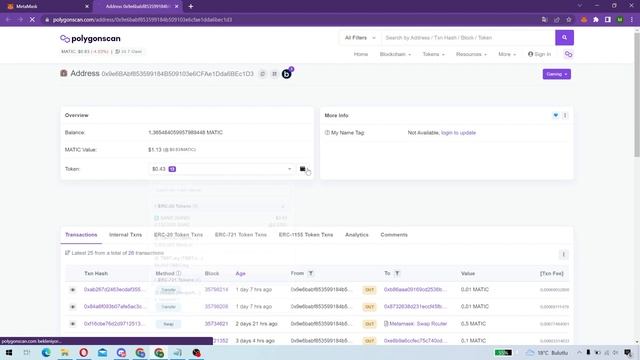Open the Chrome profile avatar
Image resolution: width=640 pixels, height=360 pixels.
[x=620, y=20]
